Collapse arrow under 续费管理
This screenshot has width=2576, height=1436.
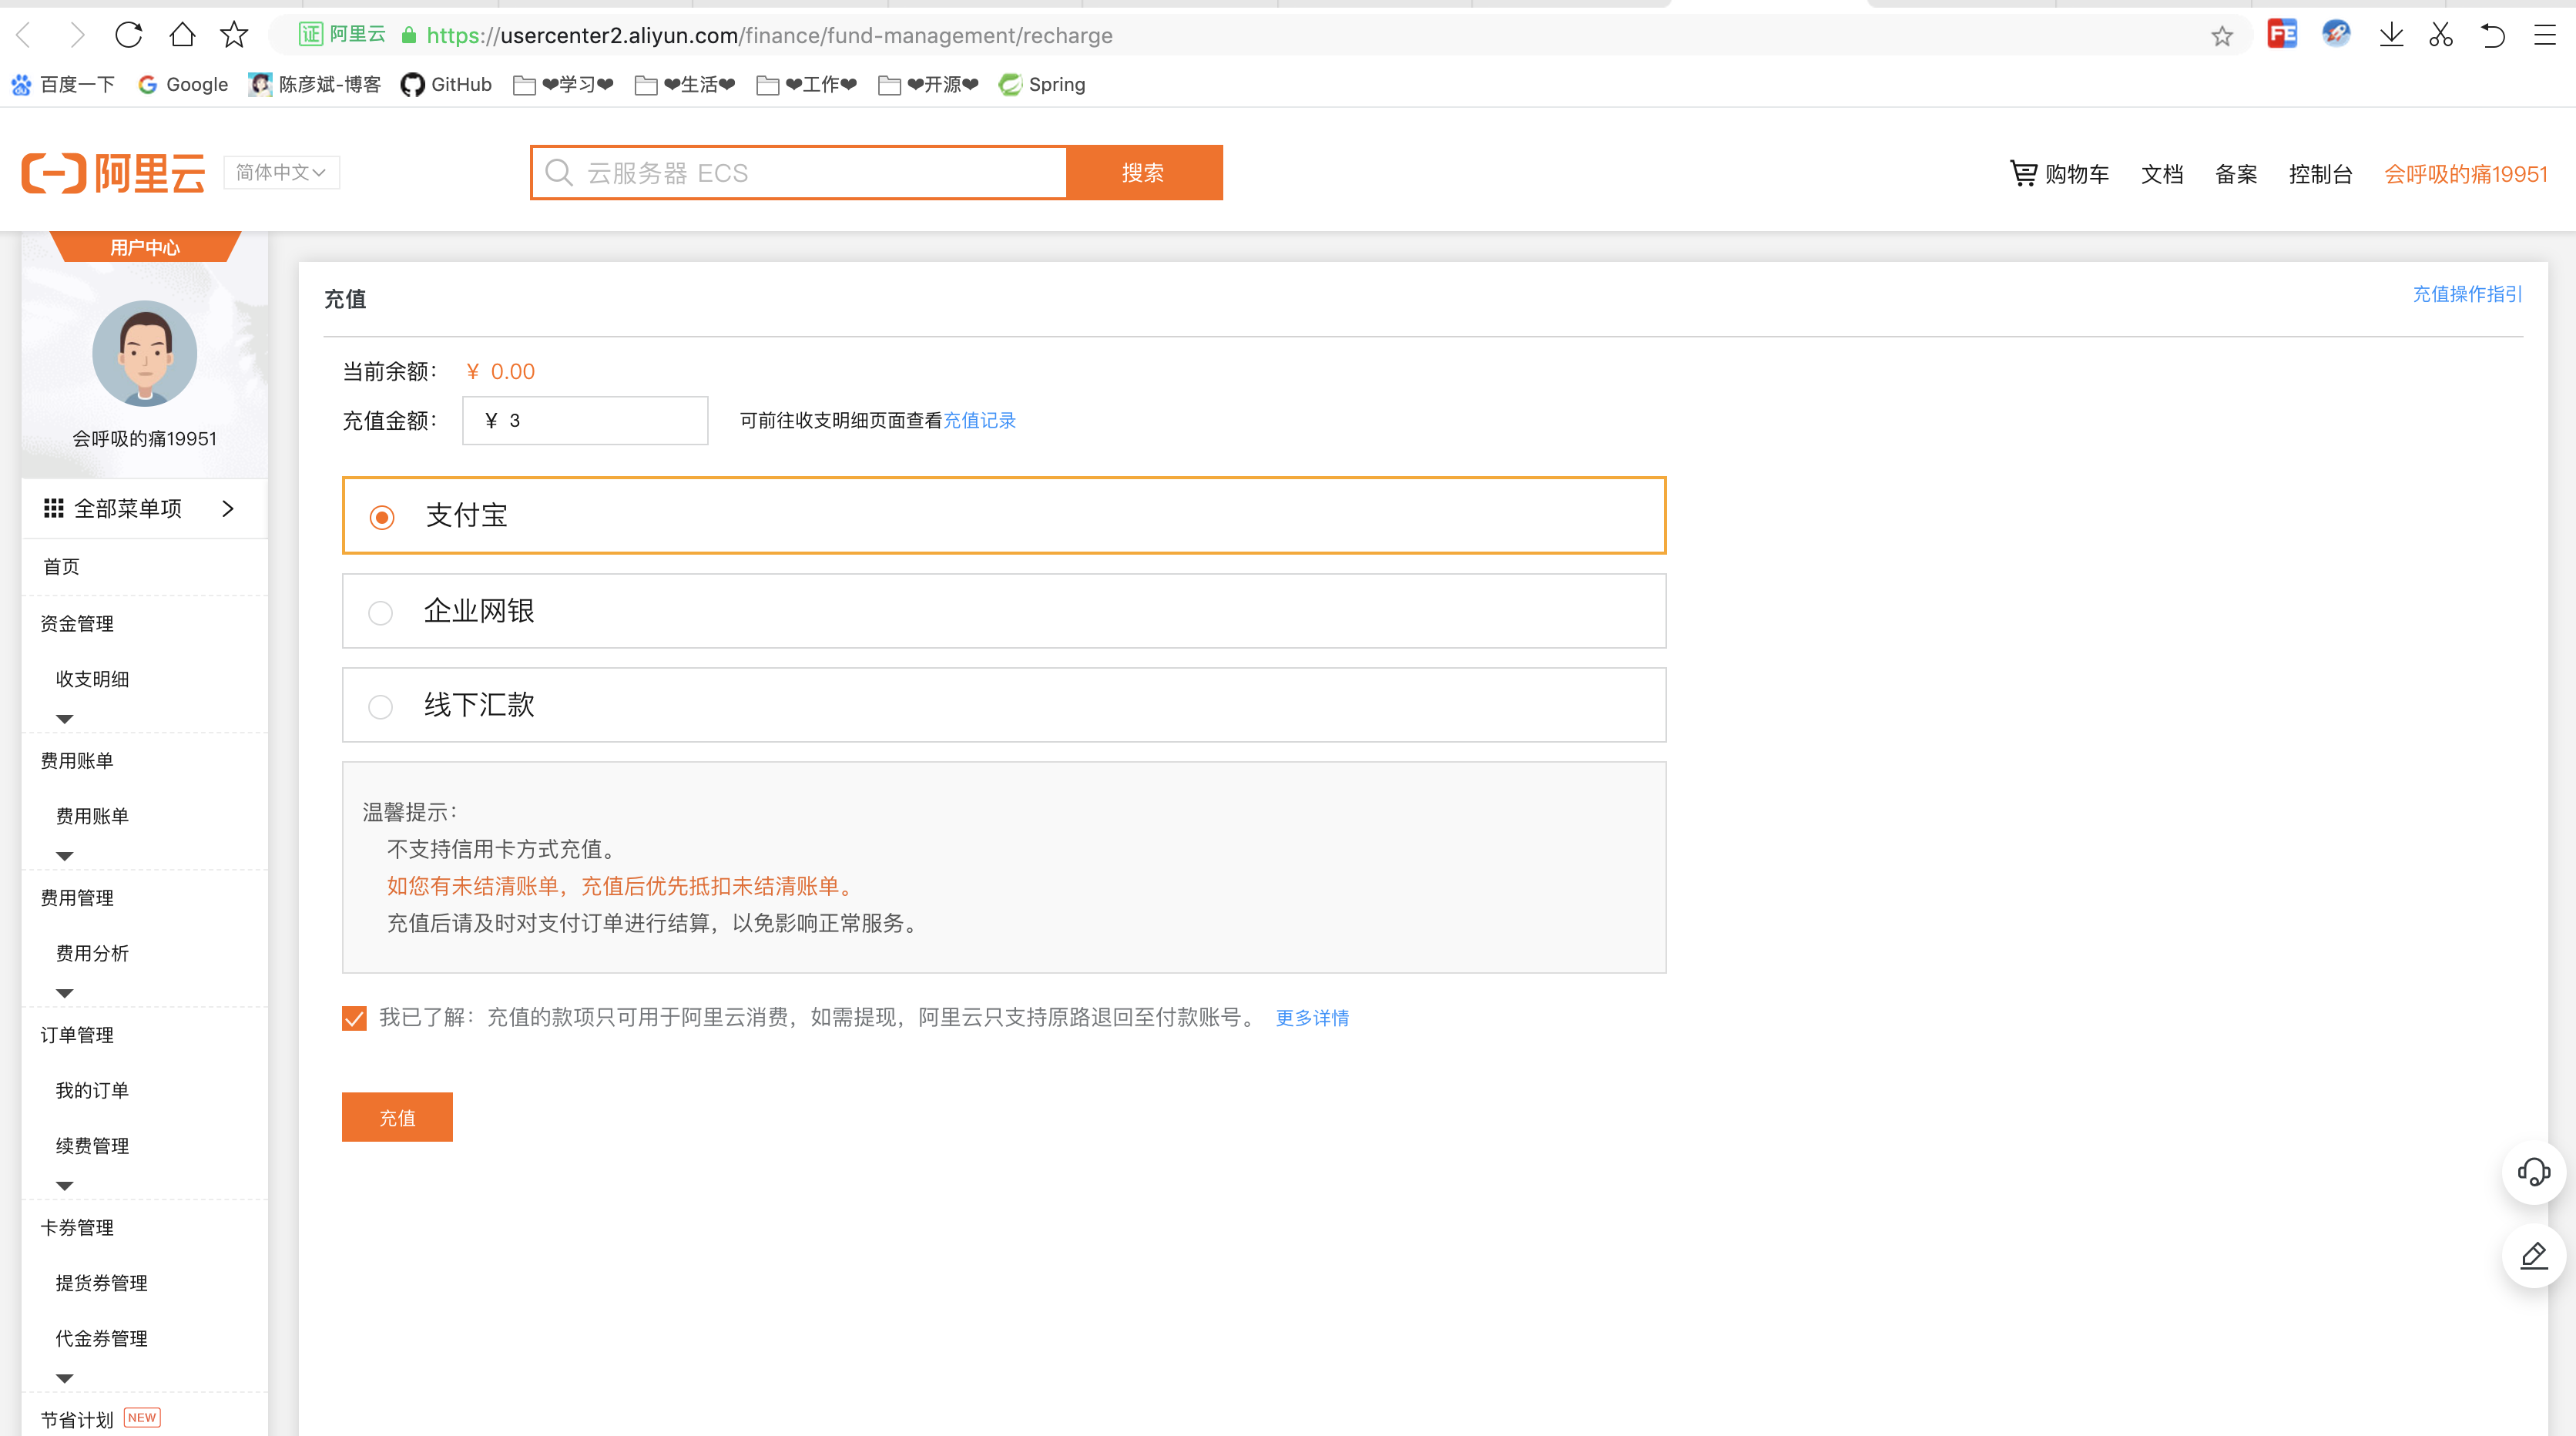pos(65,1185)
